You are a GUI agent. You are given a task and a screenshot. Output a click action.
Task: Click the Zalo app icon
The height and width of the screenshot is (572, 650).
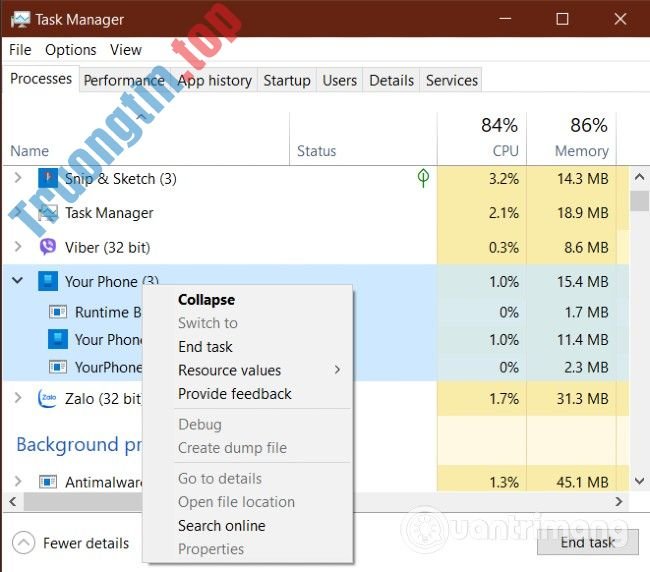47,398
